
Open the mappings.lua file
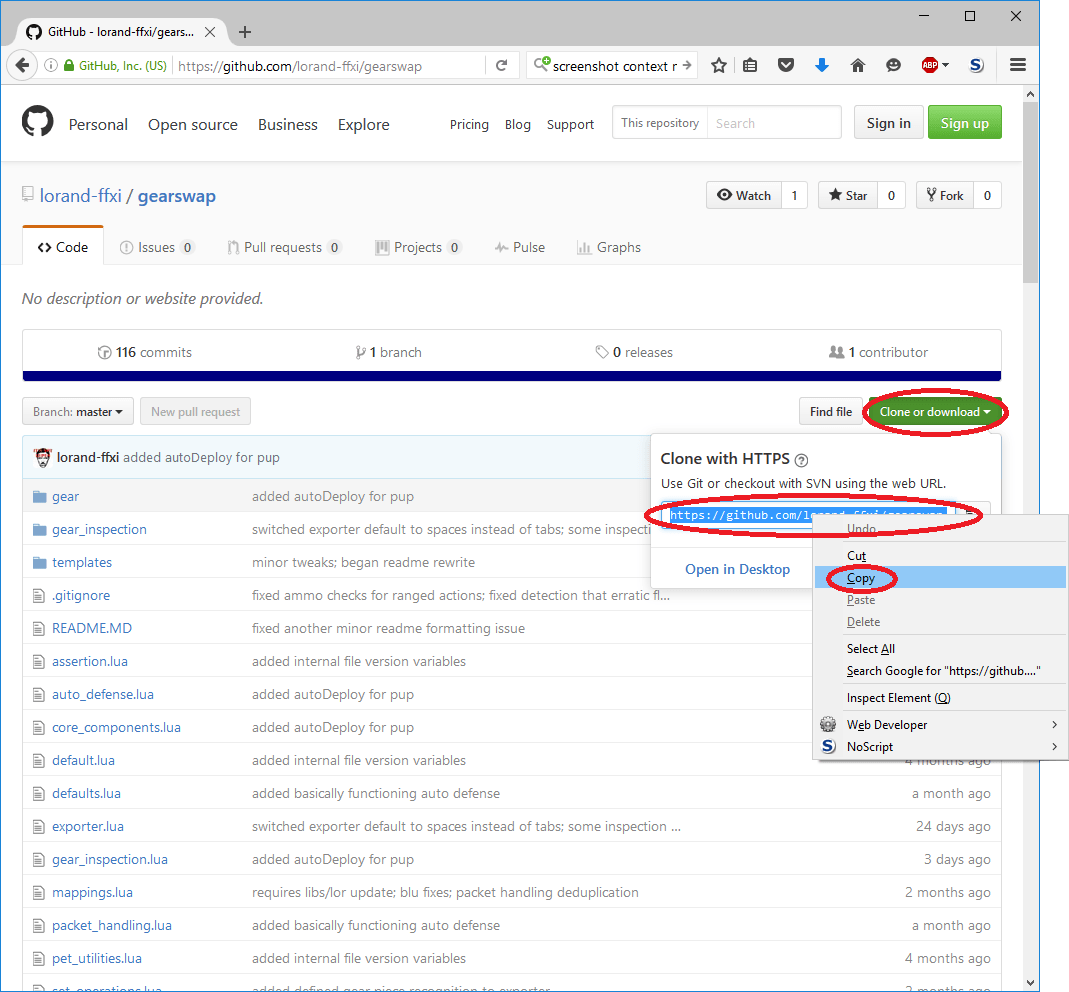92,892
